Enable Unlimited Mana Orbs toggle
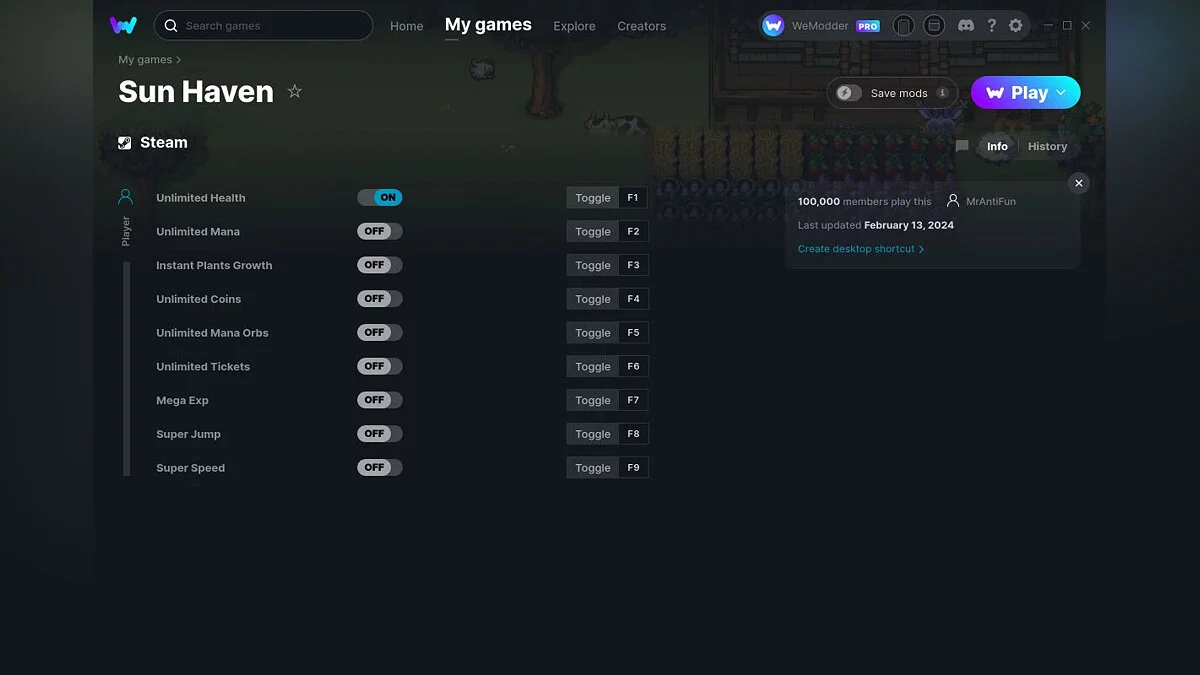 pos(380,333)
